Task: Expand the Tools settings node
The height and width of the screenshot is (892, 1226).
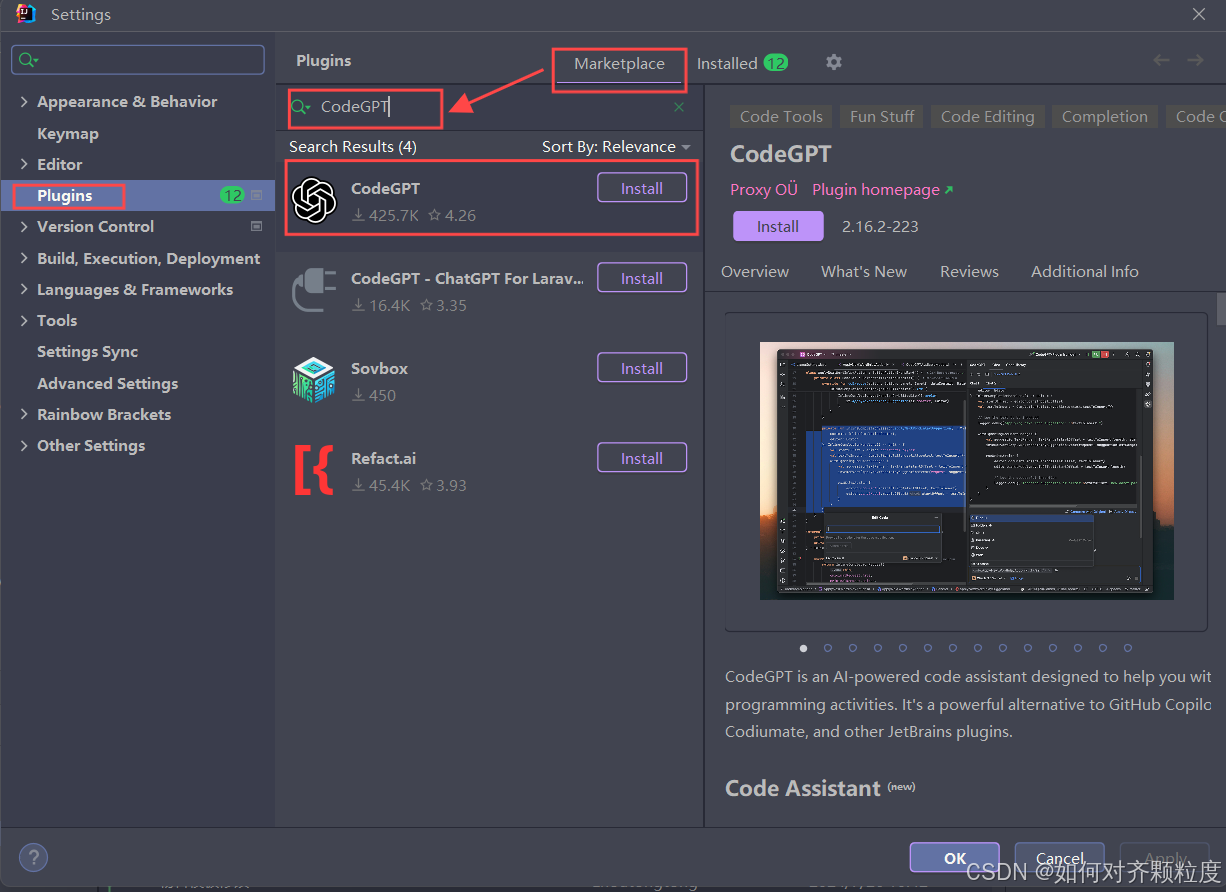Action: tap(24, 320)
